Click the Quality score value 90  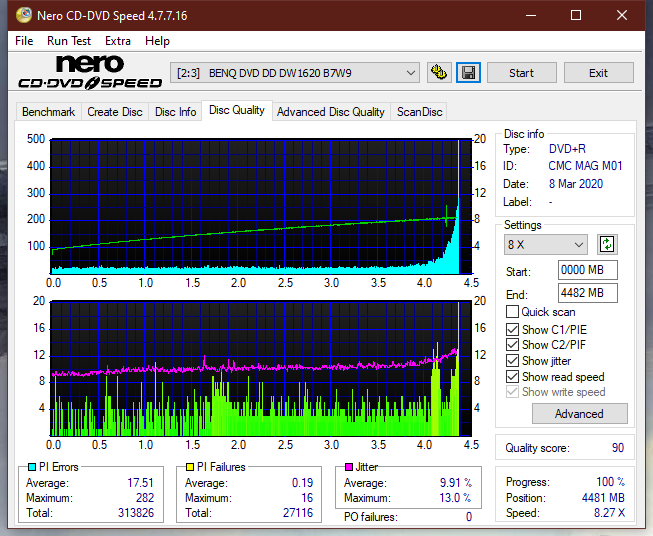pyautogui.click(x=618, y=448)
